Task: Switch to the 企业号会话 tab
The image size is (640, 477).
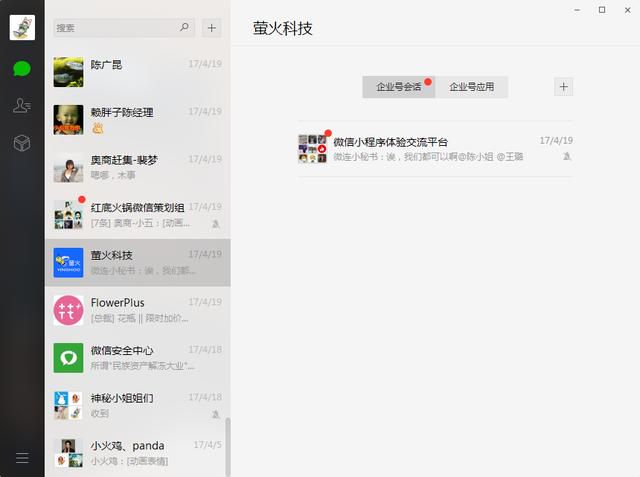Action: pos(399,87)
